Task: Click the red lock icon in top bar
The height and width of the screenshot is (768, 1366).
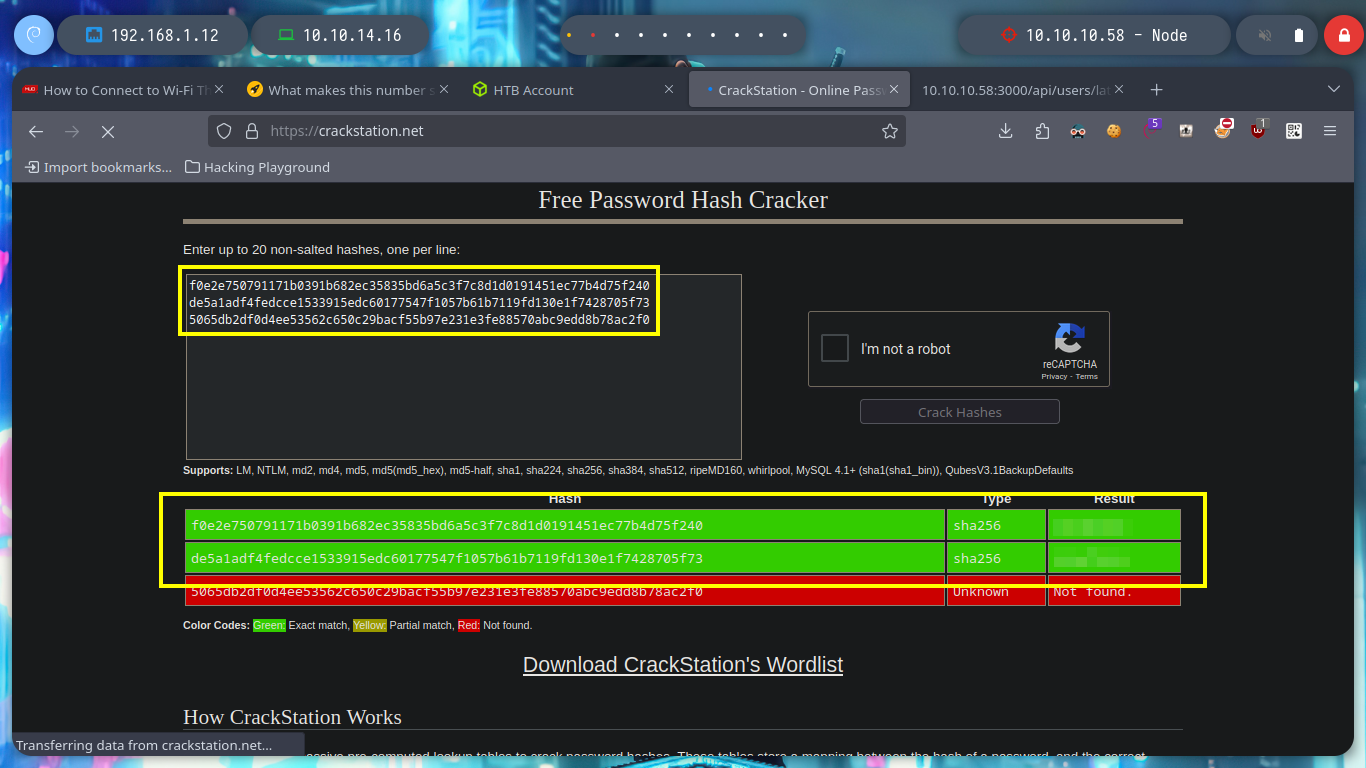Action: click(x=1343, y=35)
